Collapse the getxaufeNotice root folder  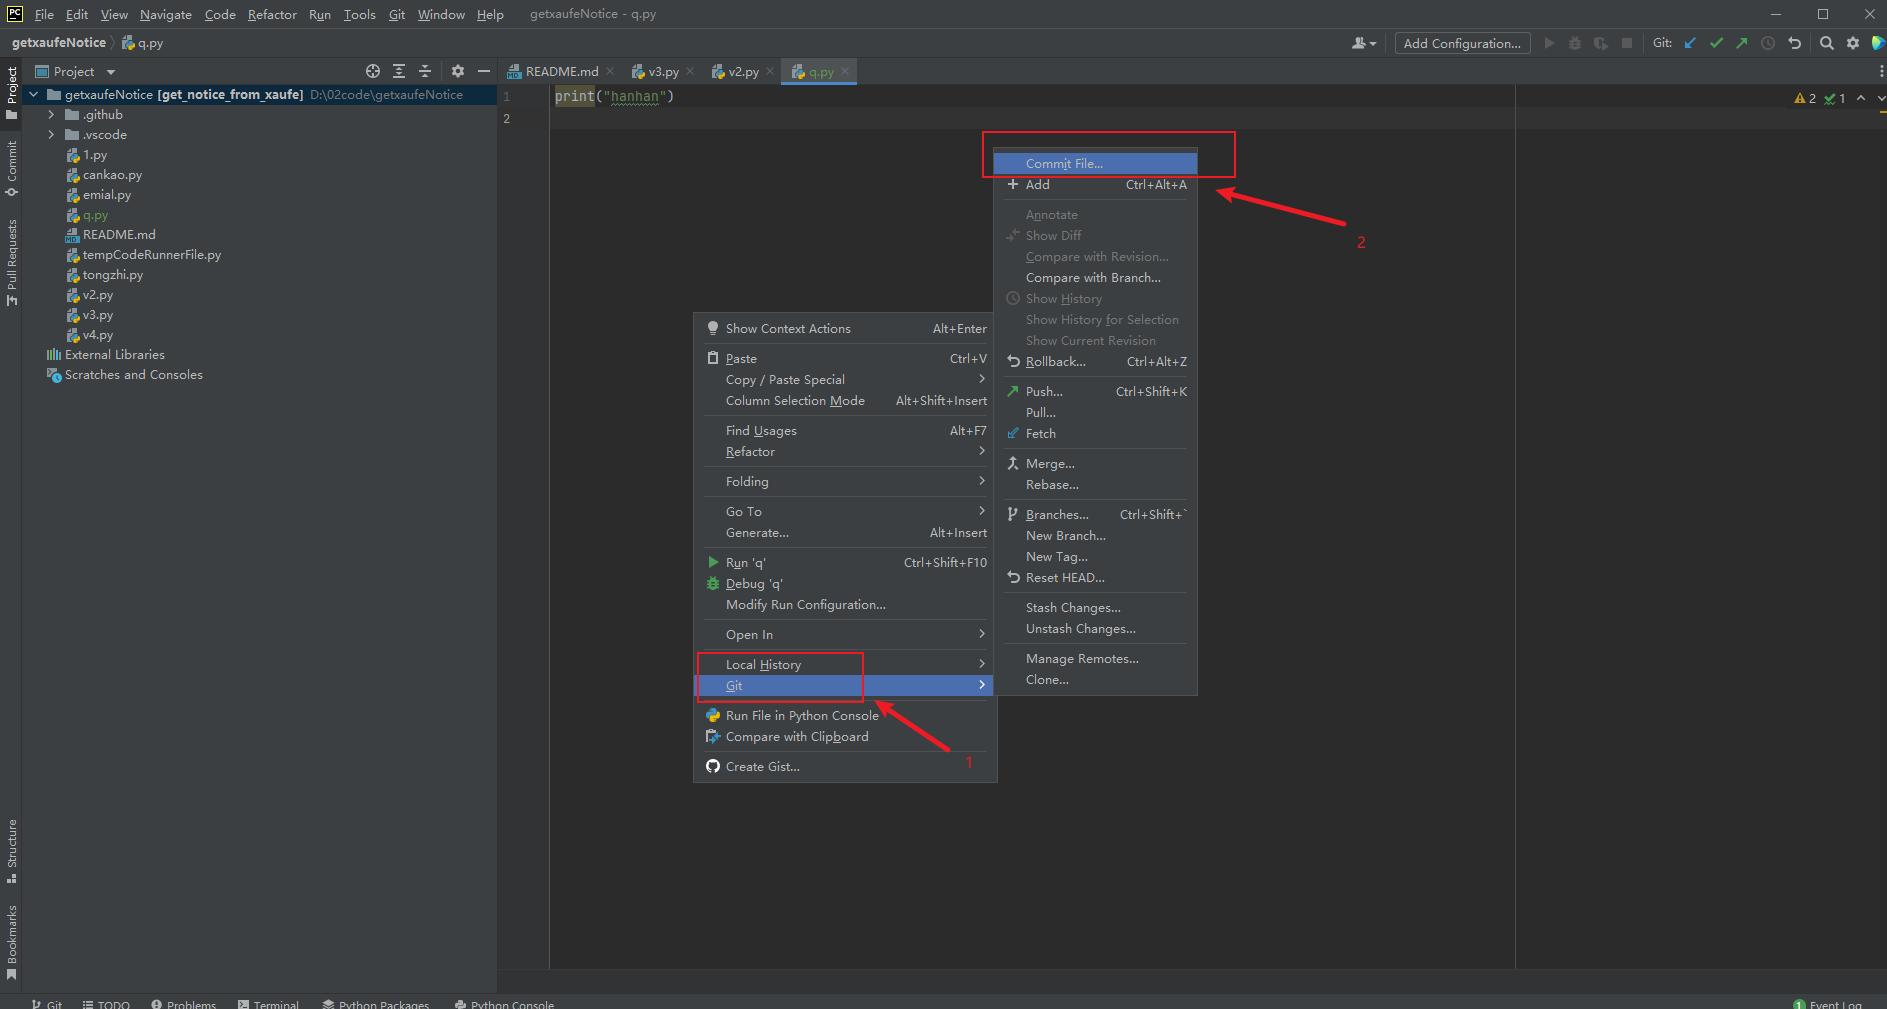click(x=34, y=95)
